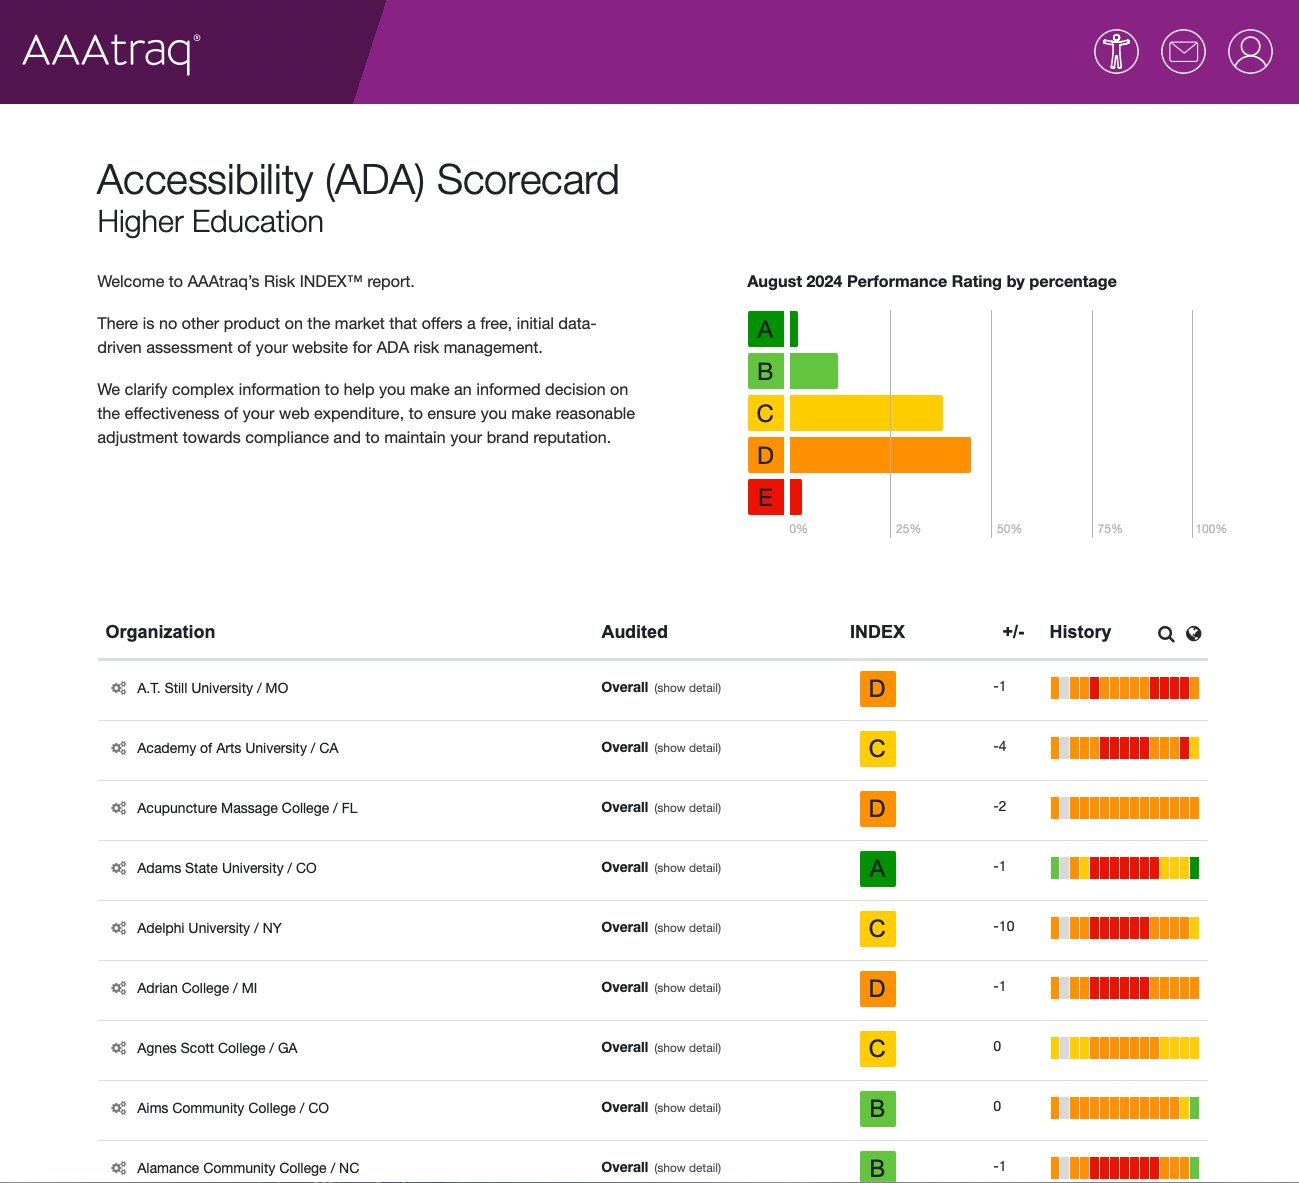Expand show detail for Alamance Community College
Viewport: 1299px width, 1183px height.
[687, 1168]
